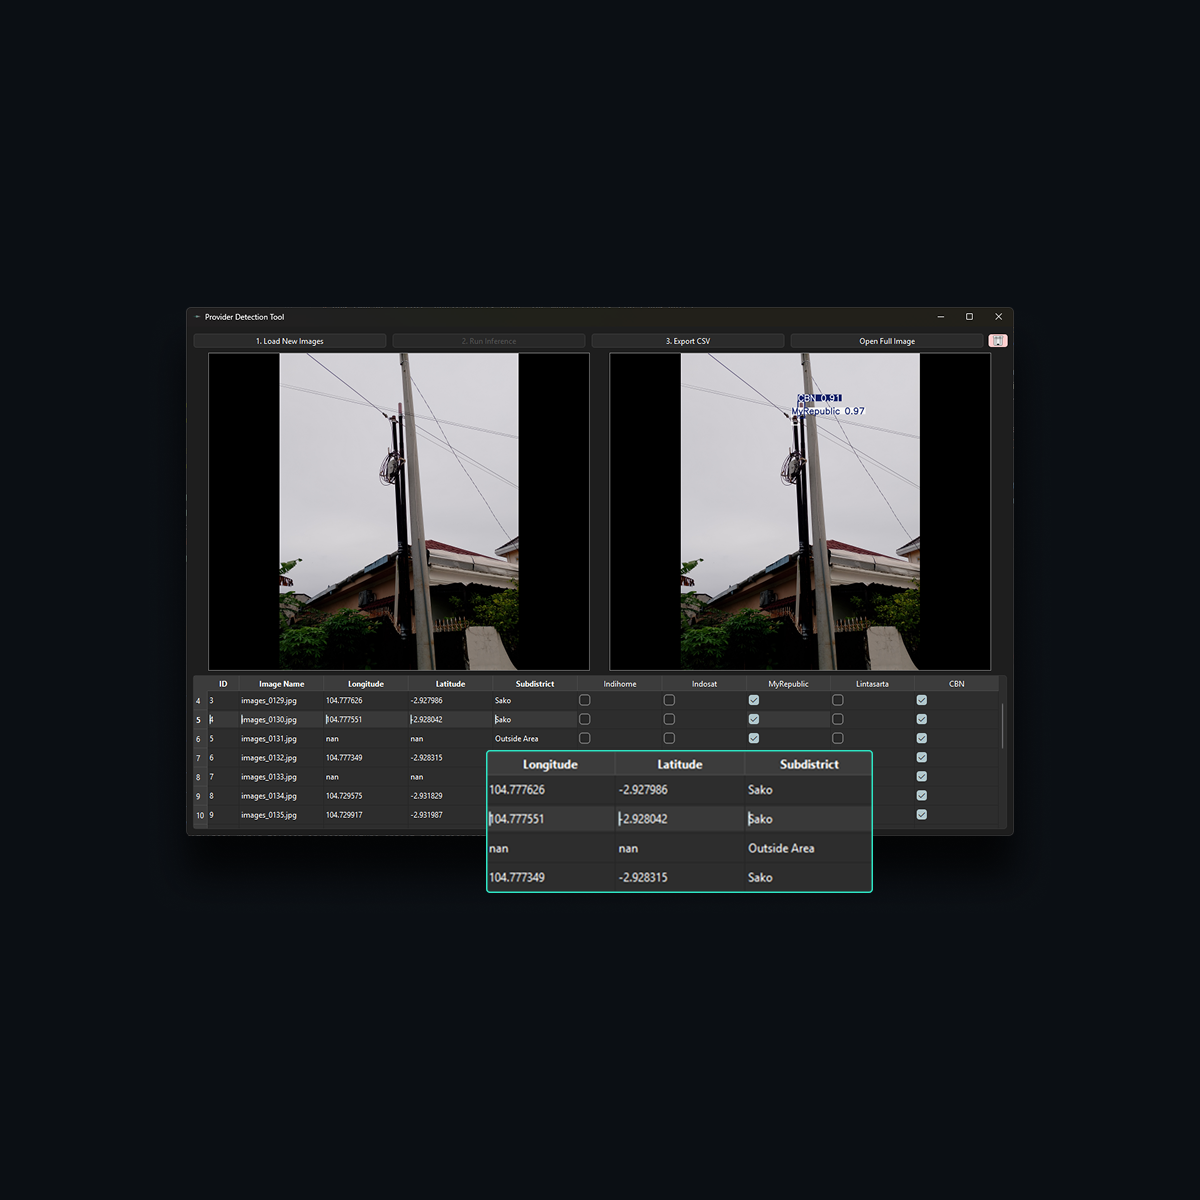This screenshot has height=1200, width=1200.
Task: Enable Indihome checkbox for images_0129.jpg
Action: click(585, 700)
